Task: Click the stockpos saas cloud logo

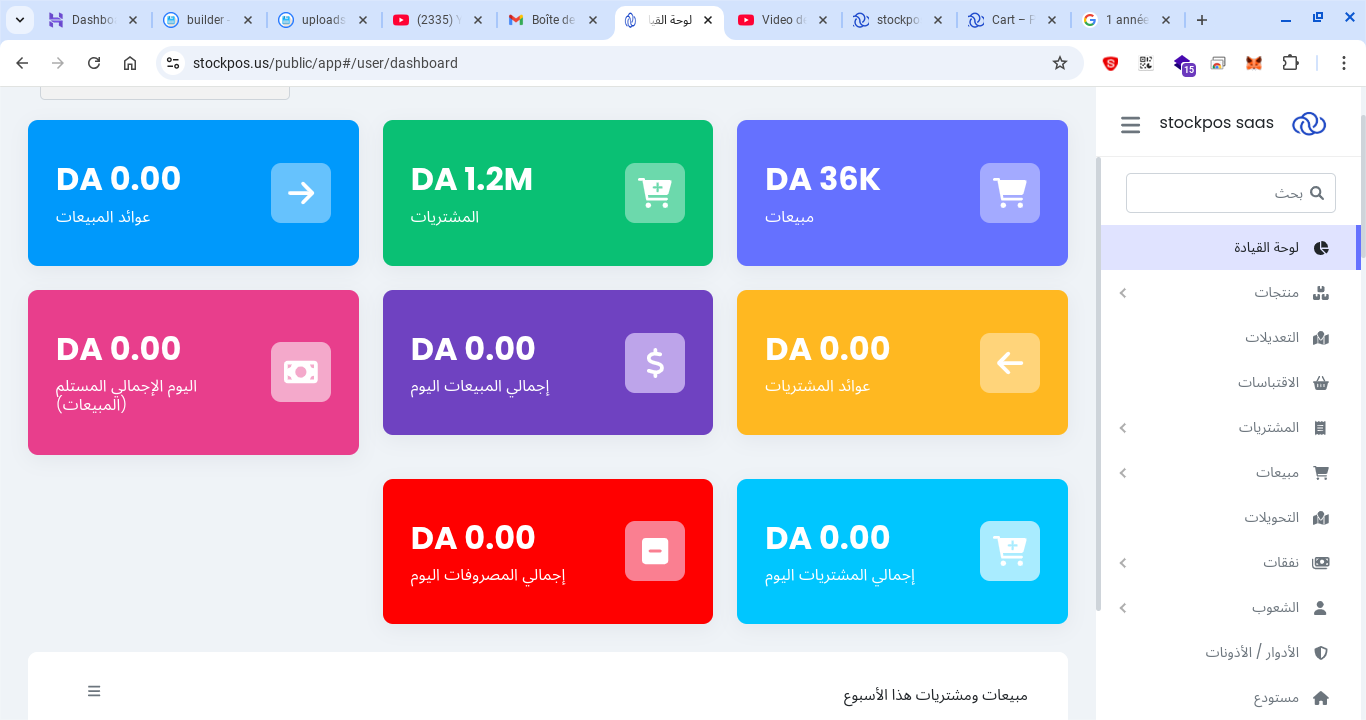Action: (1309, 124)
